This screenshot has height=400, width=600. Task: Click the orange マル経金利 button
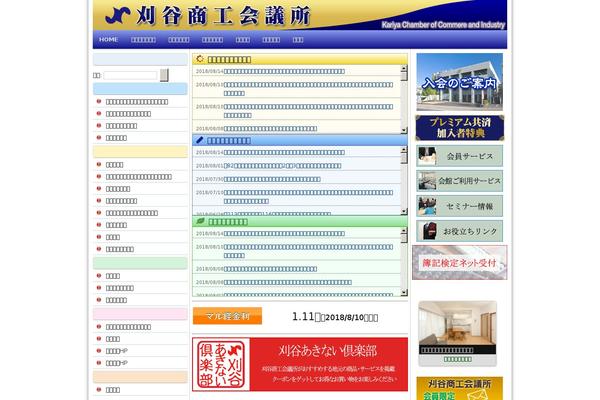point(227,316)
